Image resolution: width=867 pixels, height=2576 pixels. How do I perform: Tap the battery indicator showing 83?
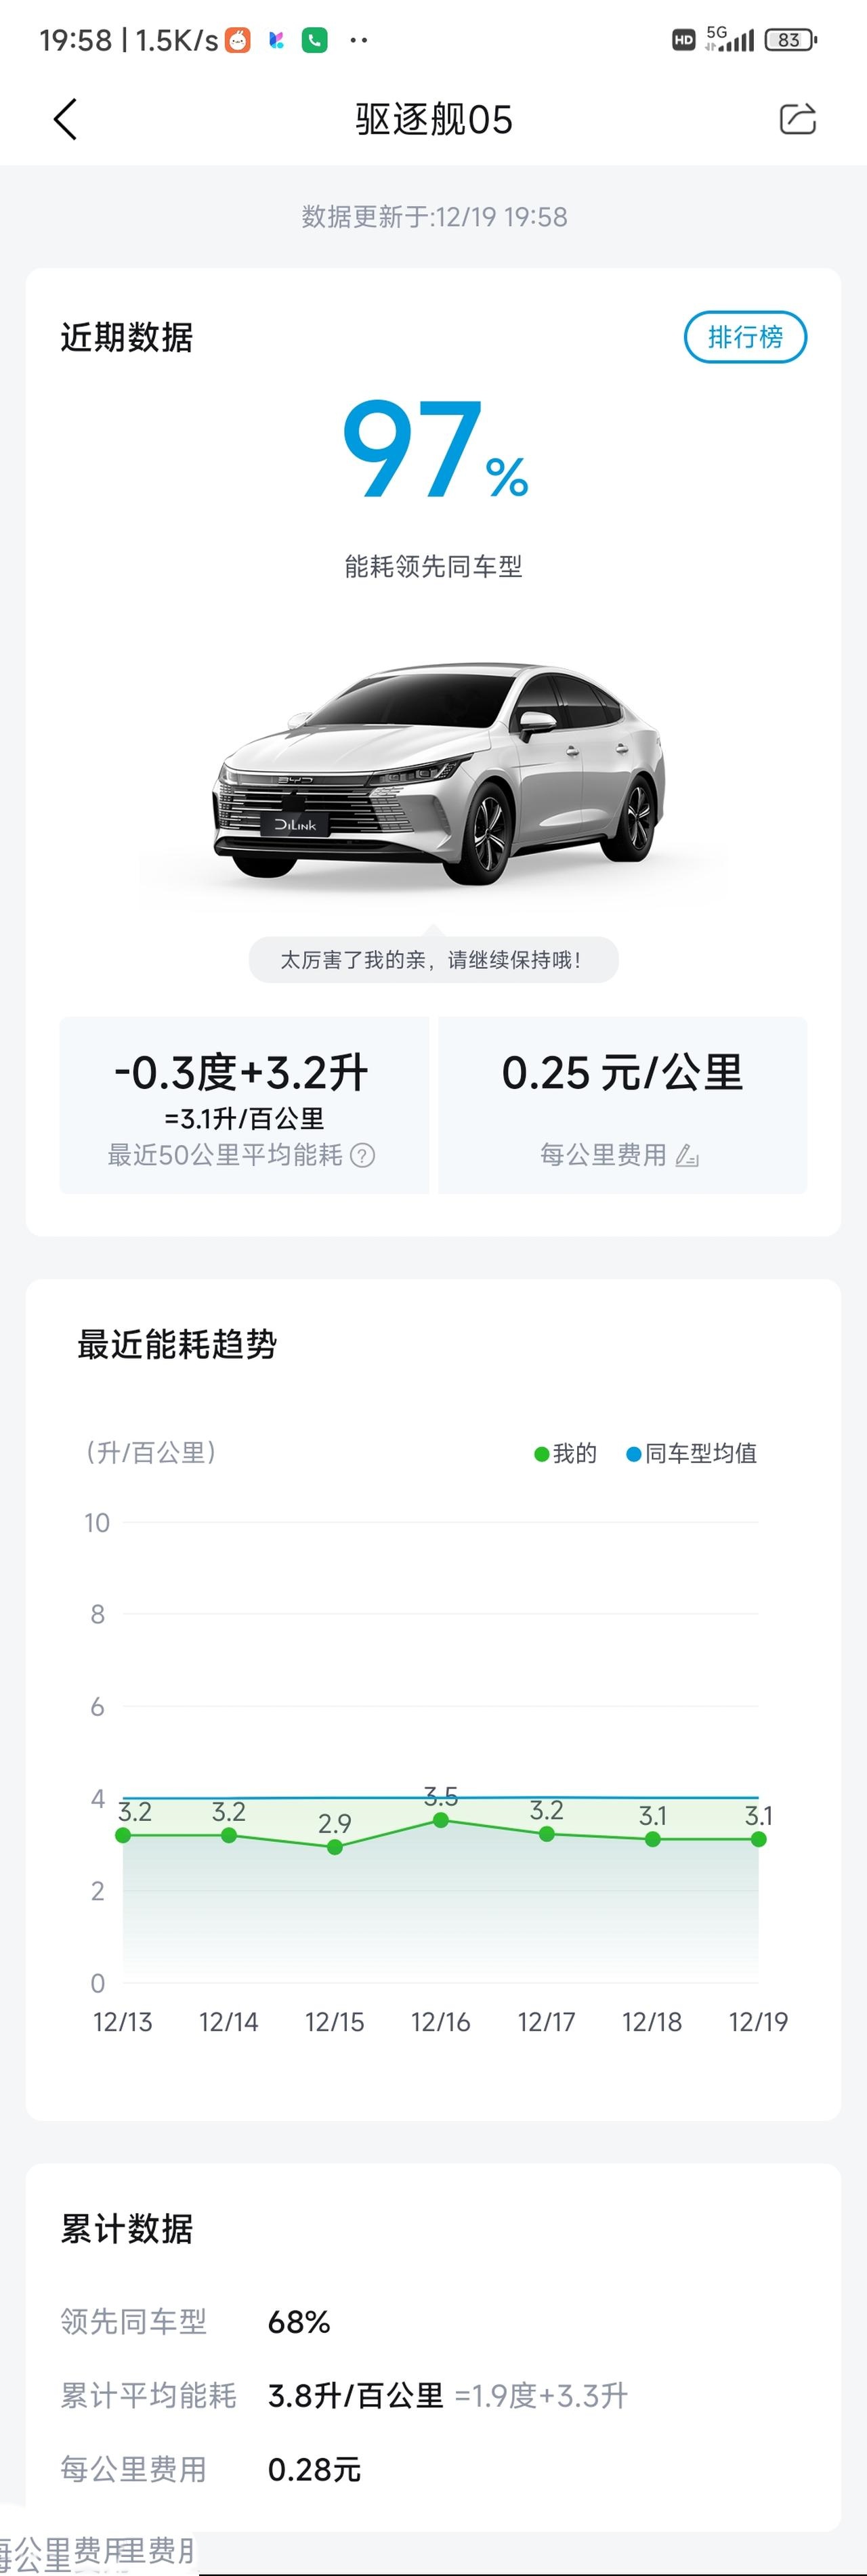pyautogui.click(x=790, y=40)
